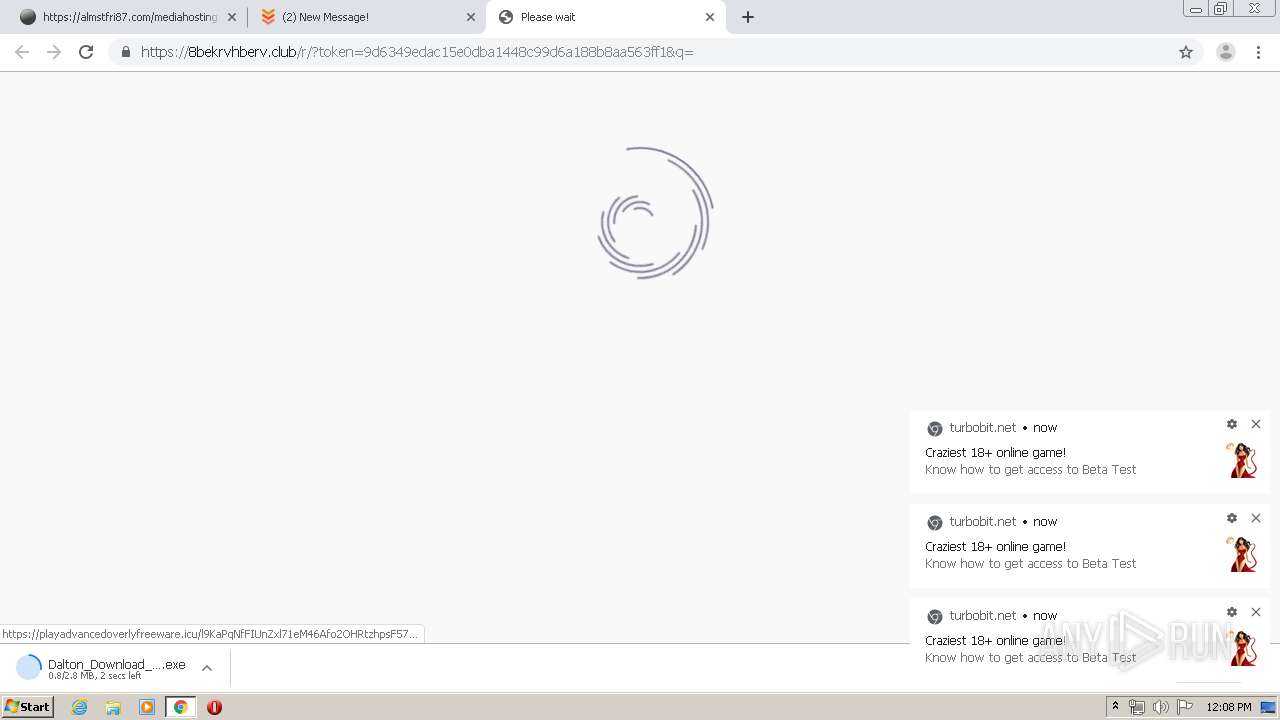This screenshot has height=720, width=1280.
Task: Select the Please wait tab
Action: click(x=605, y=17)
